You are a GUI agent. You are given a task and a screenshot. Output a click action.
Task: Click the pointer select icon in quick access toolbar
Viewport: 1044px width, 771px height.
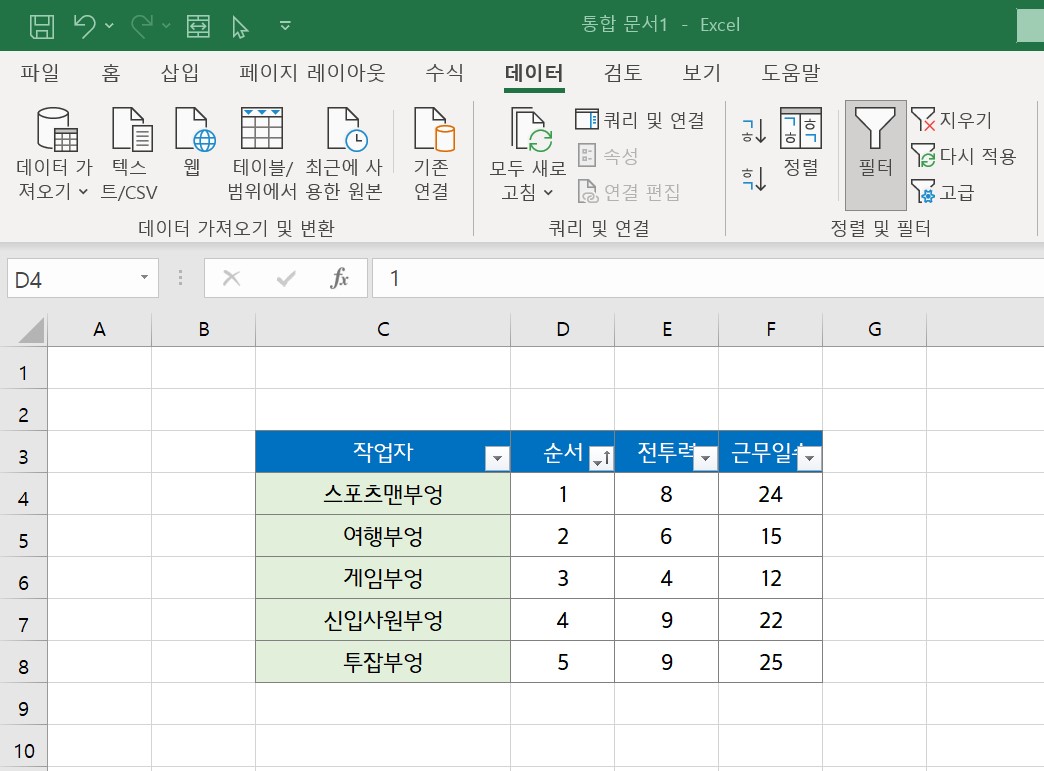(x=240, y=27)
